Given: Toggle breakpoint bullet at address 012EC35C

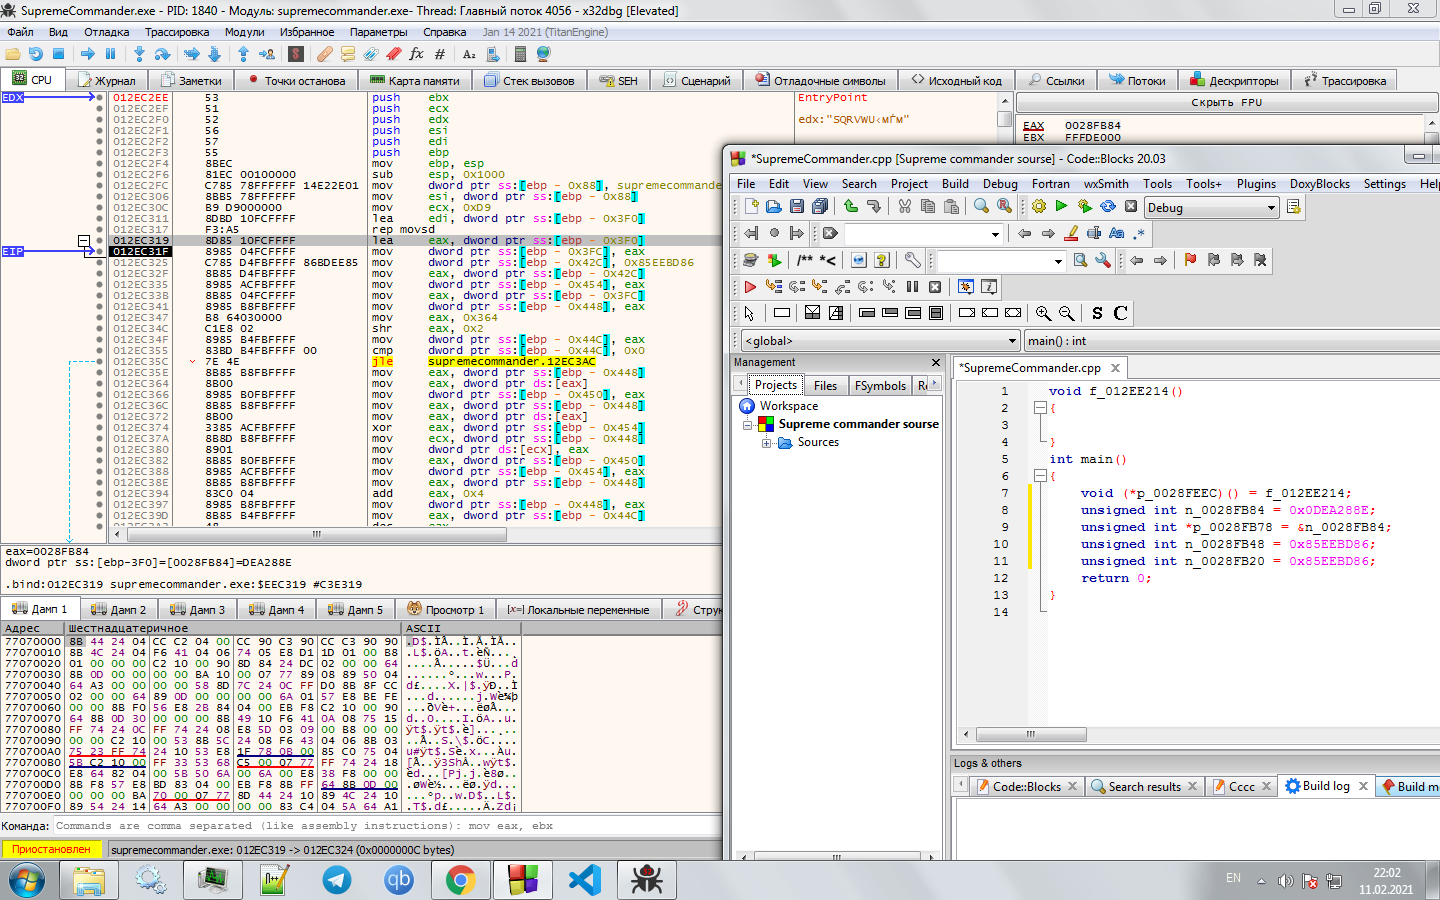Looking at the screenshot, I should point(99,361).
